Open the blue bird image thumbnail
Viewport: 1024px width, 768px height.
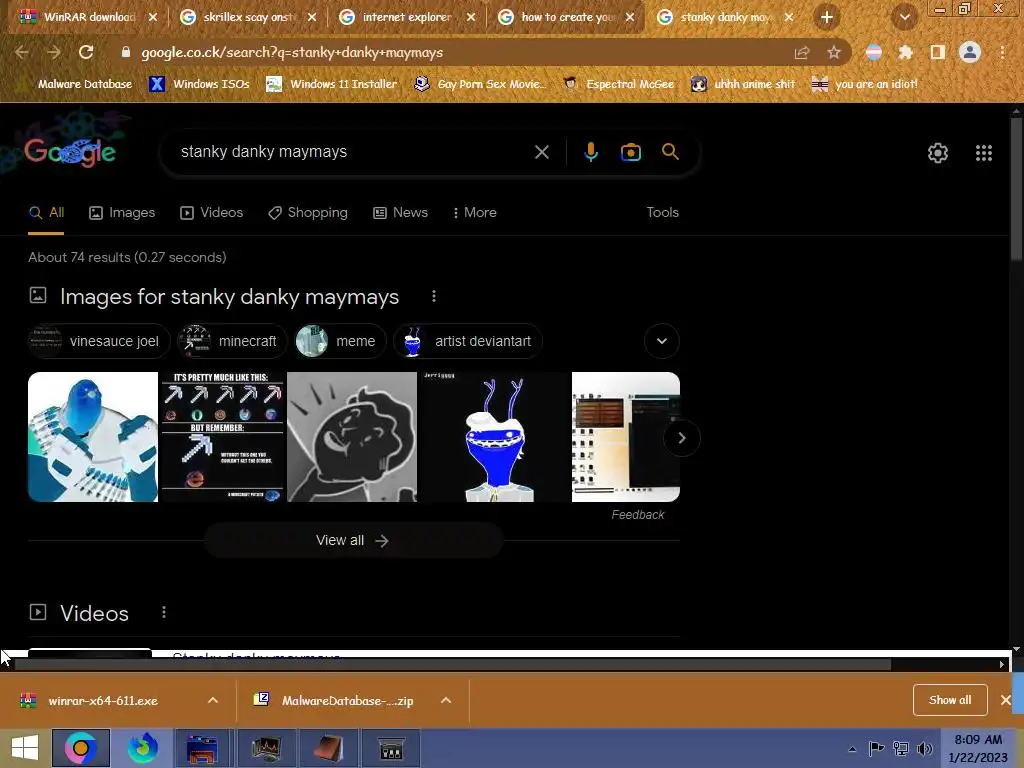pos(93,437)
